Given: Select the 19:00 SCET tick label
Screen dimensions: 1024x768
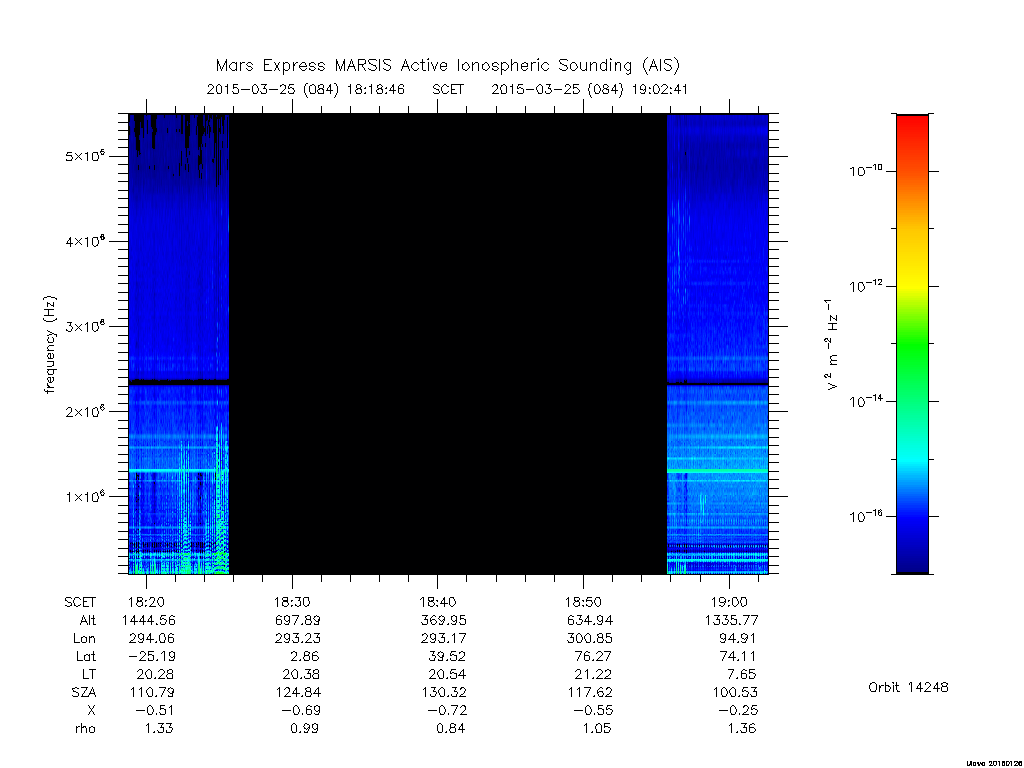Looking at the screenshot, I should tap(729, 602).
